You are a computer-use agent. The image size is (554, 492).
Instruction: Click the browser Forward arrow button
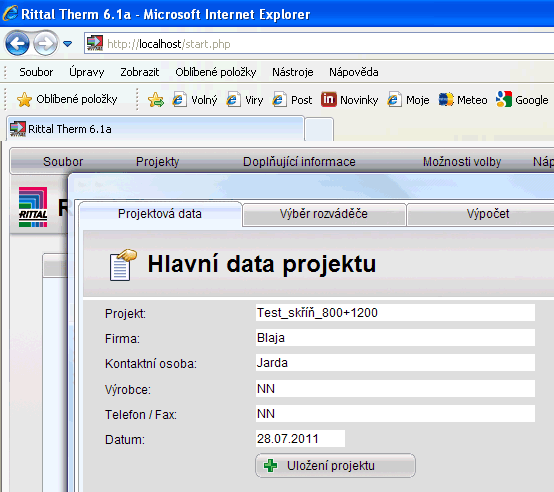(45, 44)
